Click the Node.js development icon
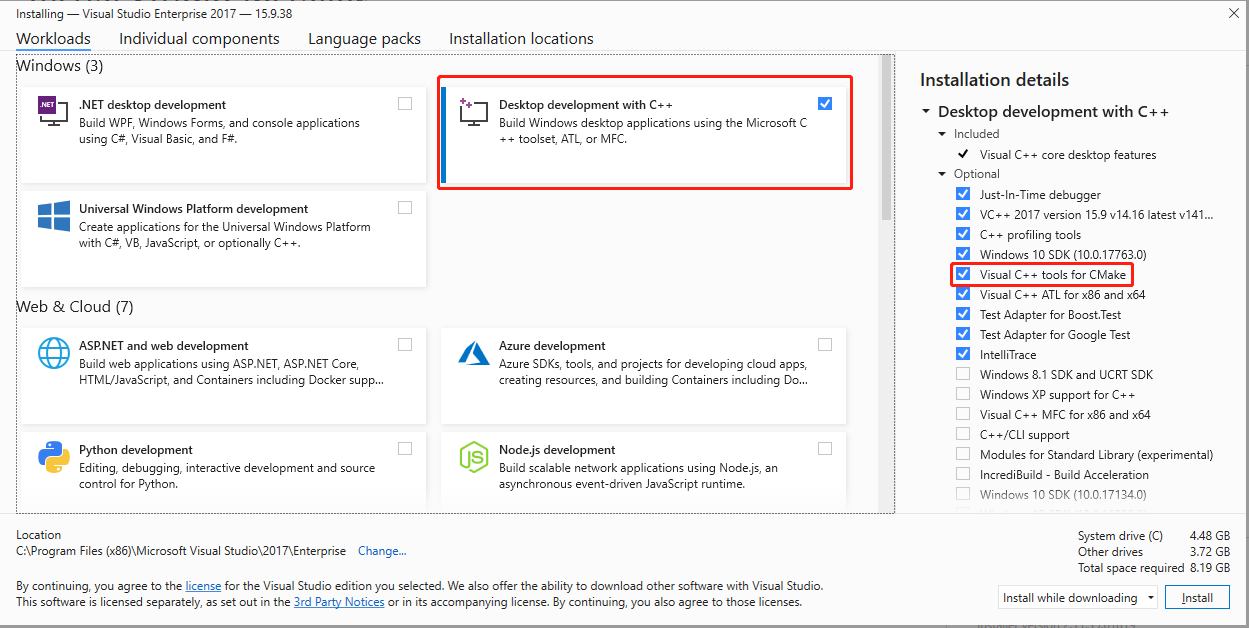 pyautogui.click(x=473, y=457)
